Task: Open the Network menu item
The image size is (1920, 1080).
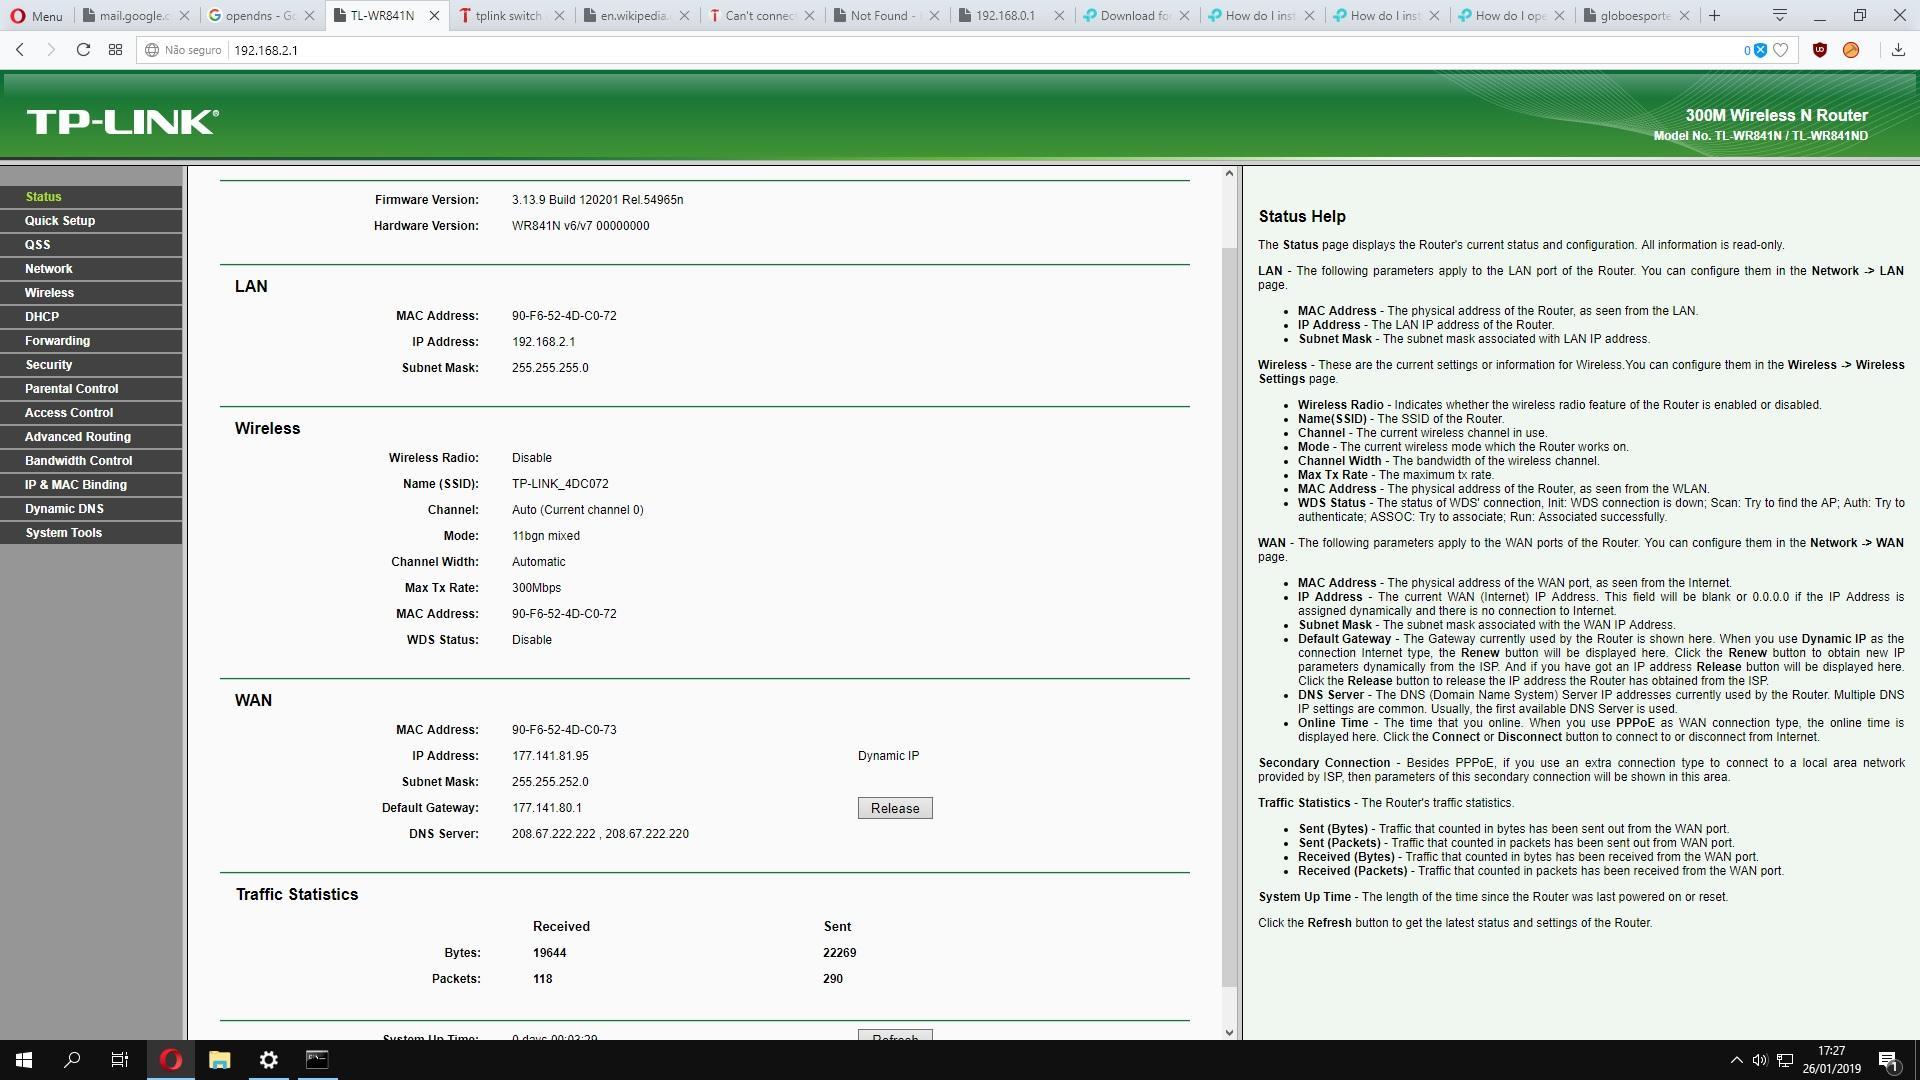Action: [91, 269]
